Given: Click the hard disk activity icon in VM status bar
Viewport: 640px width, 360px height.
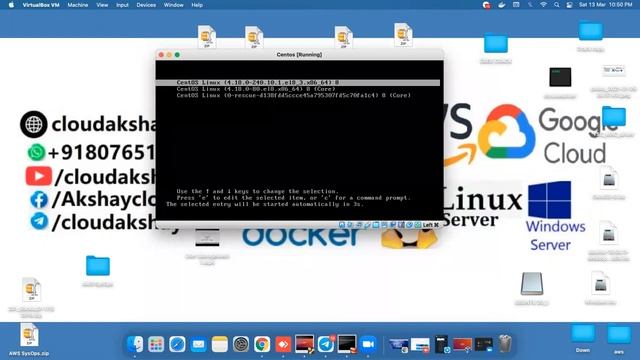Looking at the screenshot, I should 342,225.
